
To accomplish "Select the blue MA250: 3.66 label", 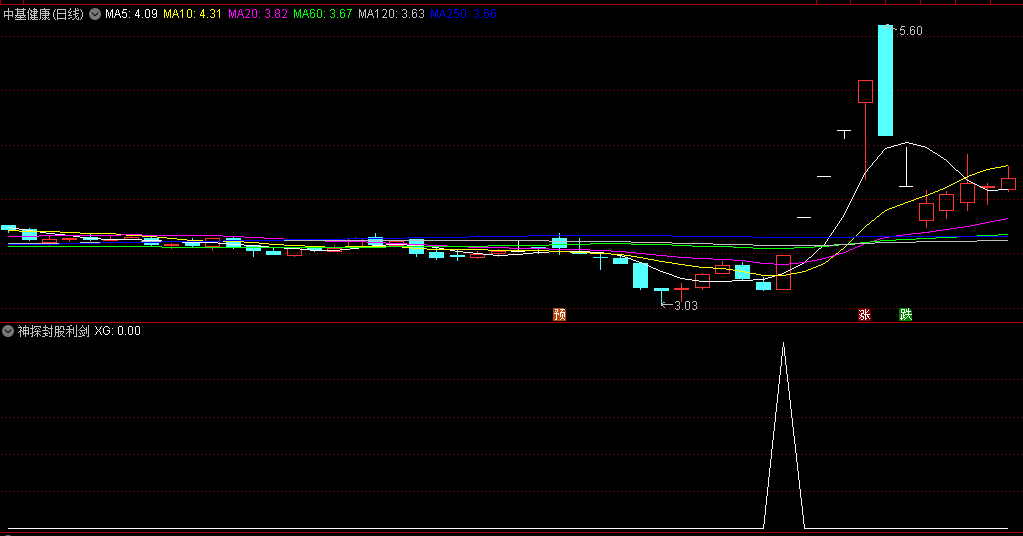I will click(x=463, y=14).
